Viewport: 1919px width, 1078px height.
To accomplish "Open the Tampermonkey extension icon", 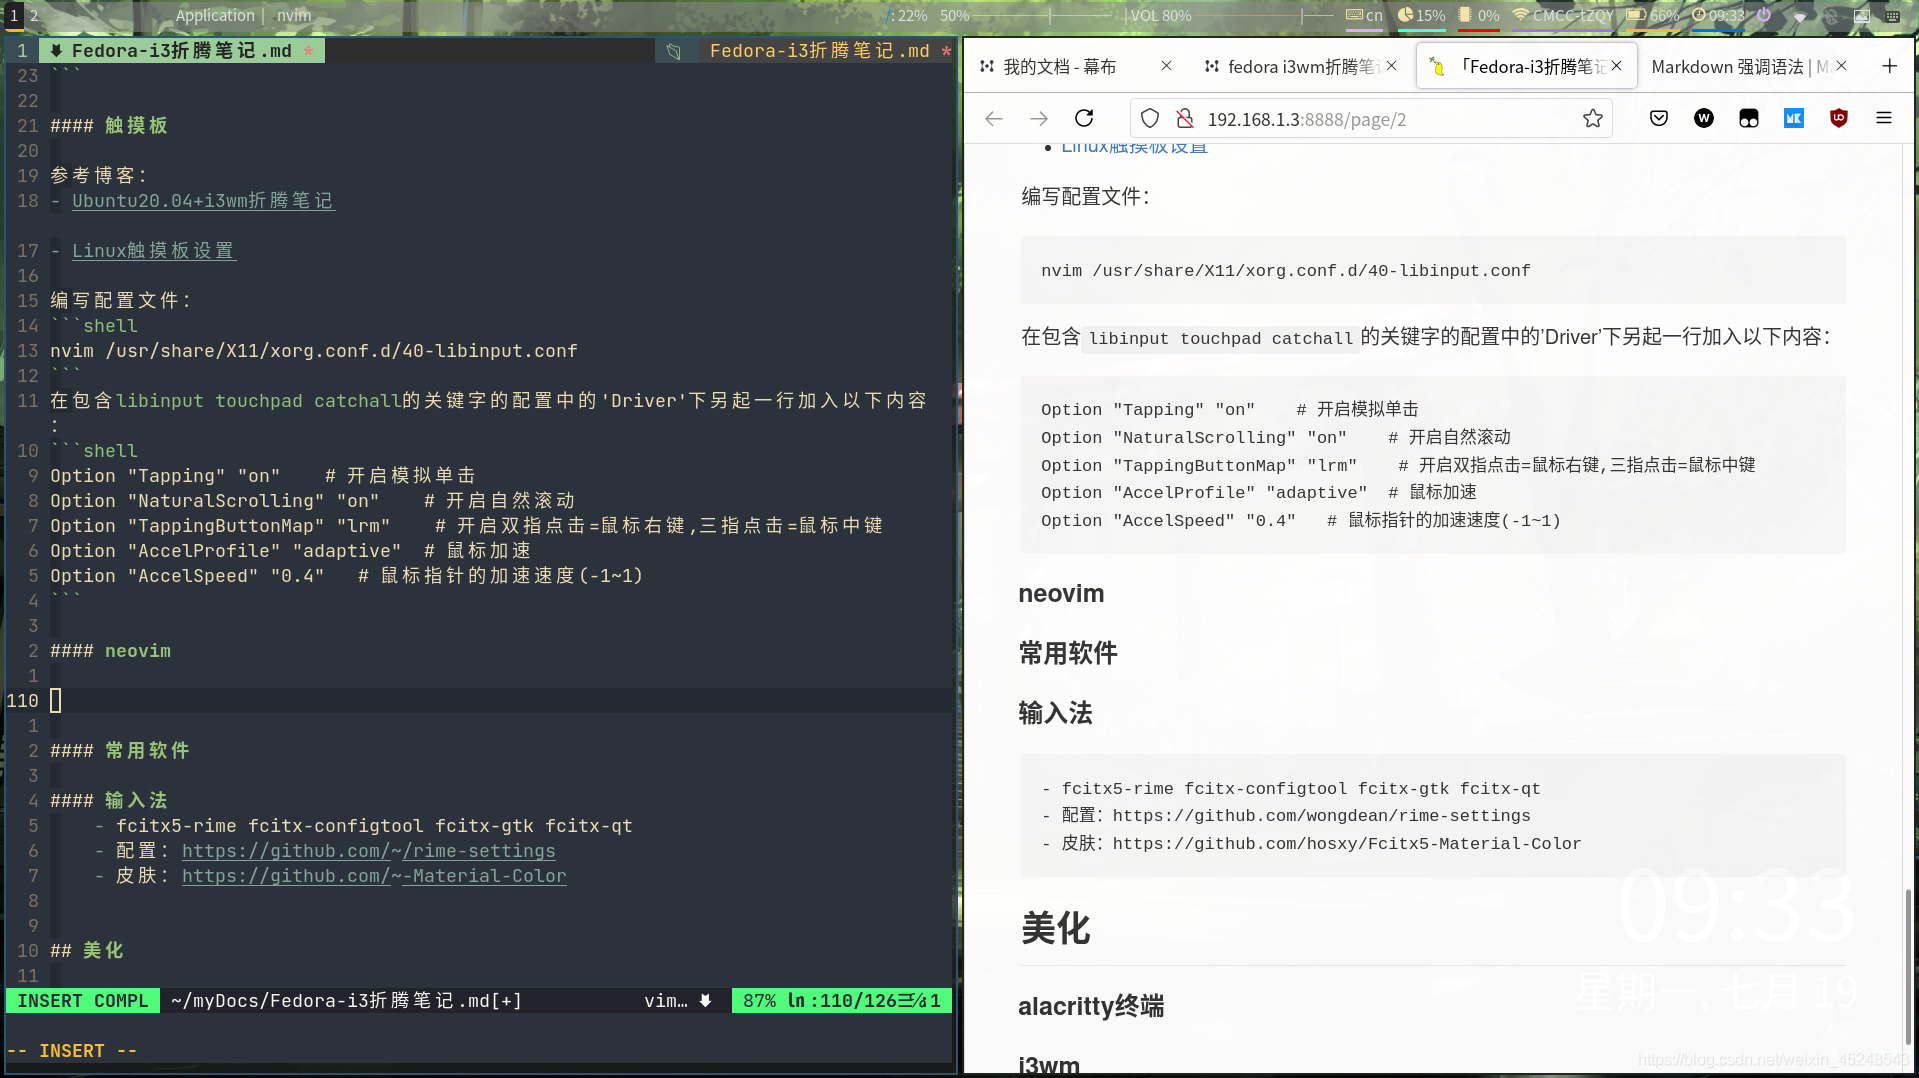I will 1749,119.
